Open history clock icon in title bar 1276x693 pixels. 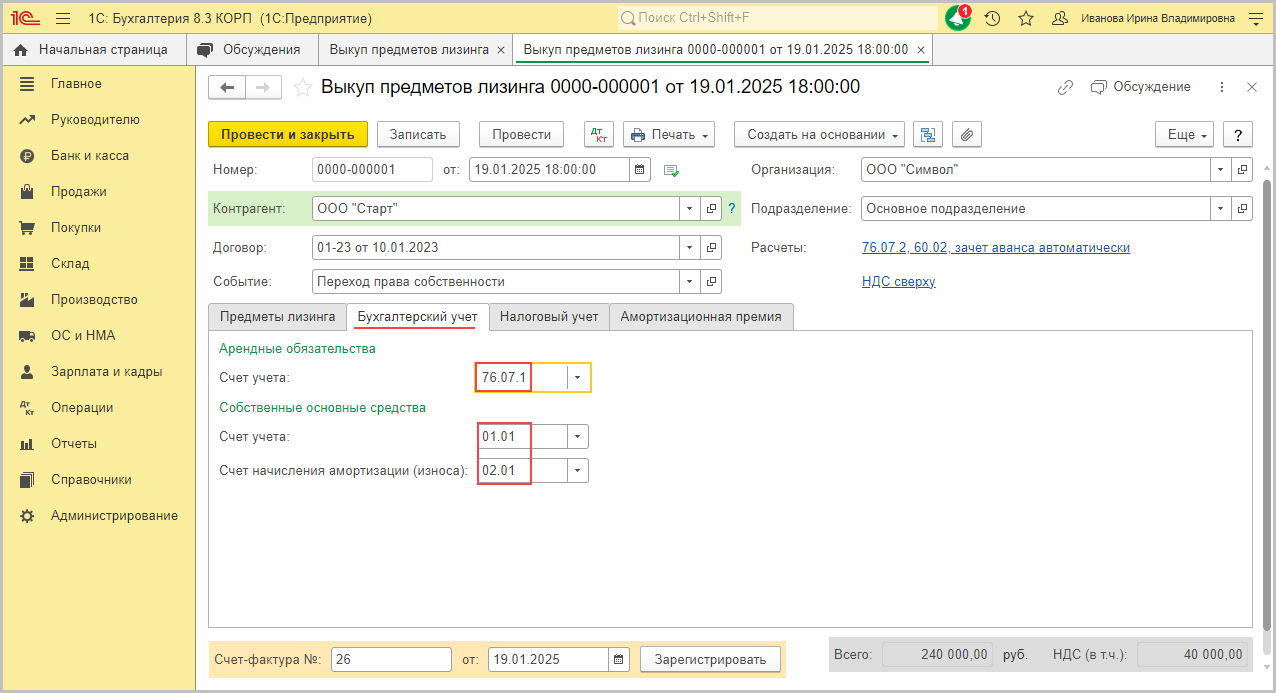[992, 18]
